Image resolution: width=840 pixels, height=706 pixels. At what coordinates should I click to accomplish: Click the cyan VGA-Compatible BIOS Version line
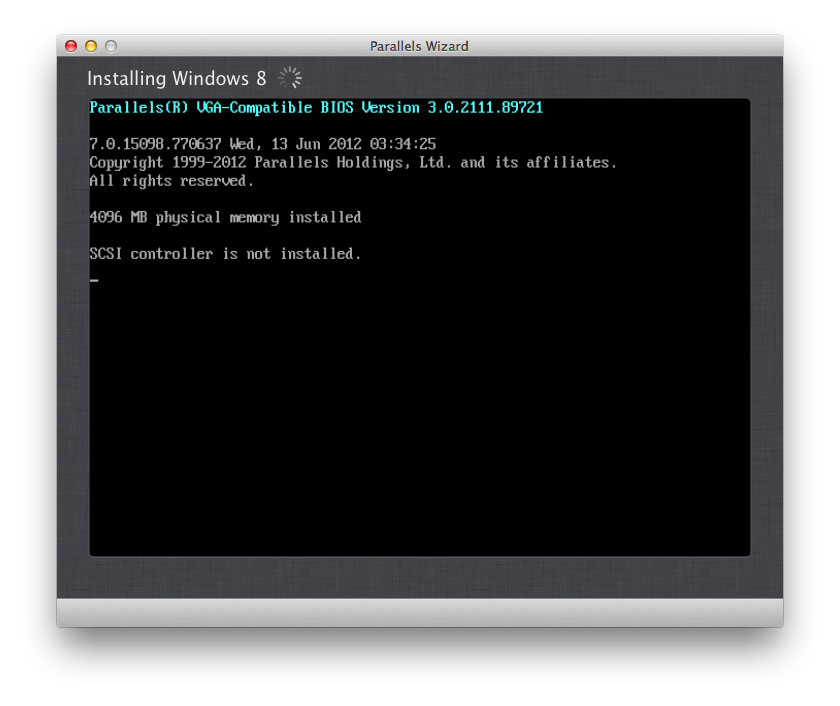click(316, 108)
